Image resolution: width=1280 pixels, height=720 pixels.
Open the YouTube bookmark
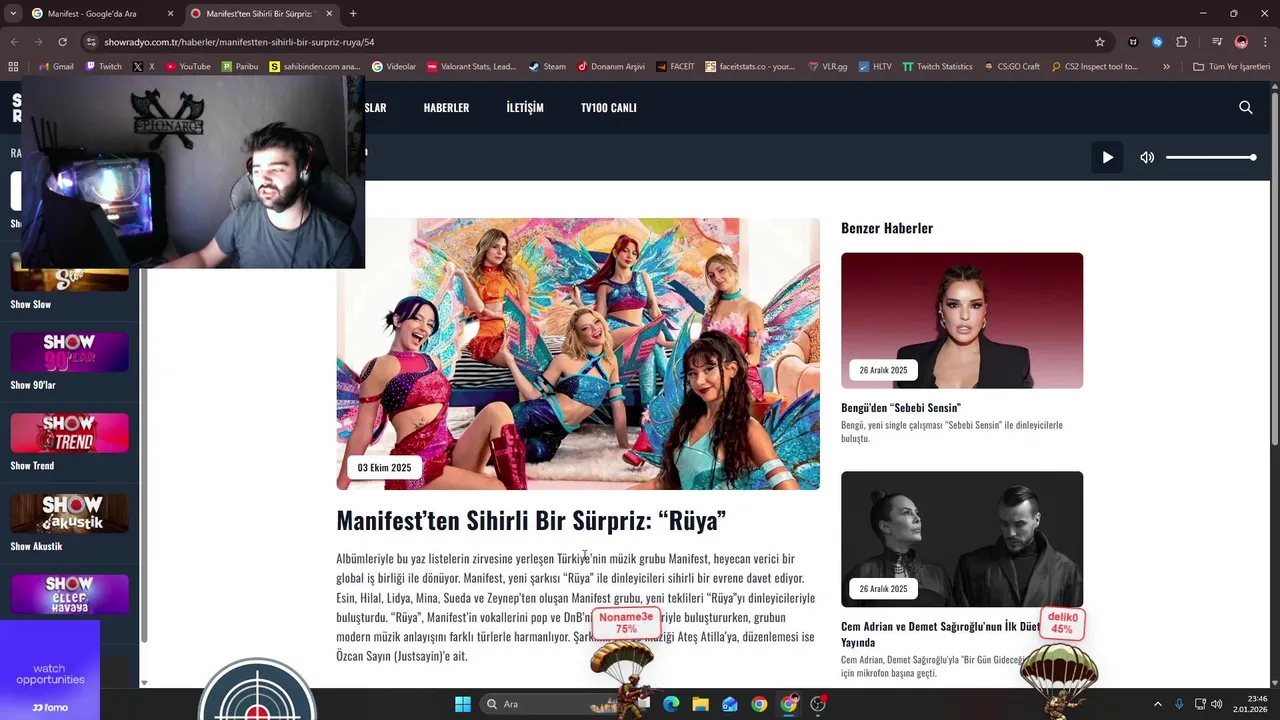click(x=188, y=67)
